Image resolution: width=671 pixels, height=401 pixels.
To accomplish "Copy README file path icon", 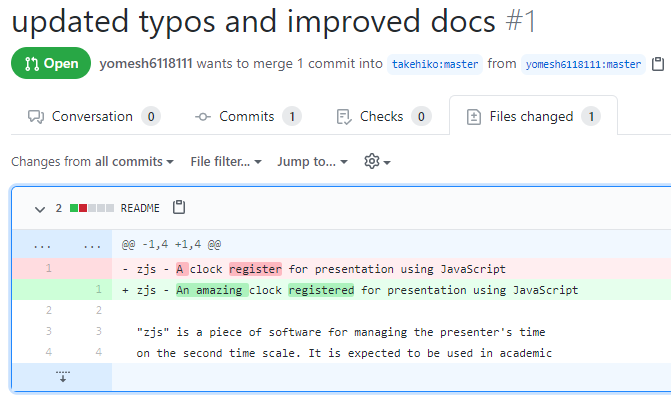I will pos(179,207).
